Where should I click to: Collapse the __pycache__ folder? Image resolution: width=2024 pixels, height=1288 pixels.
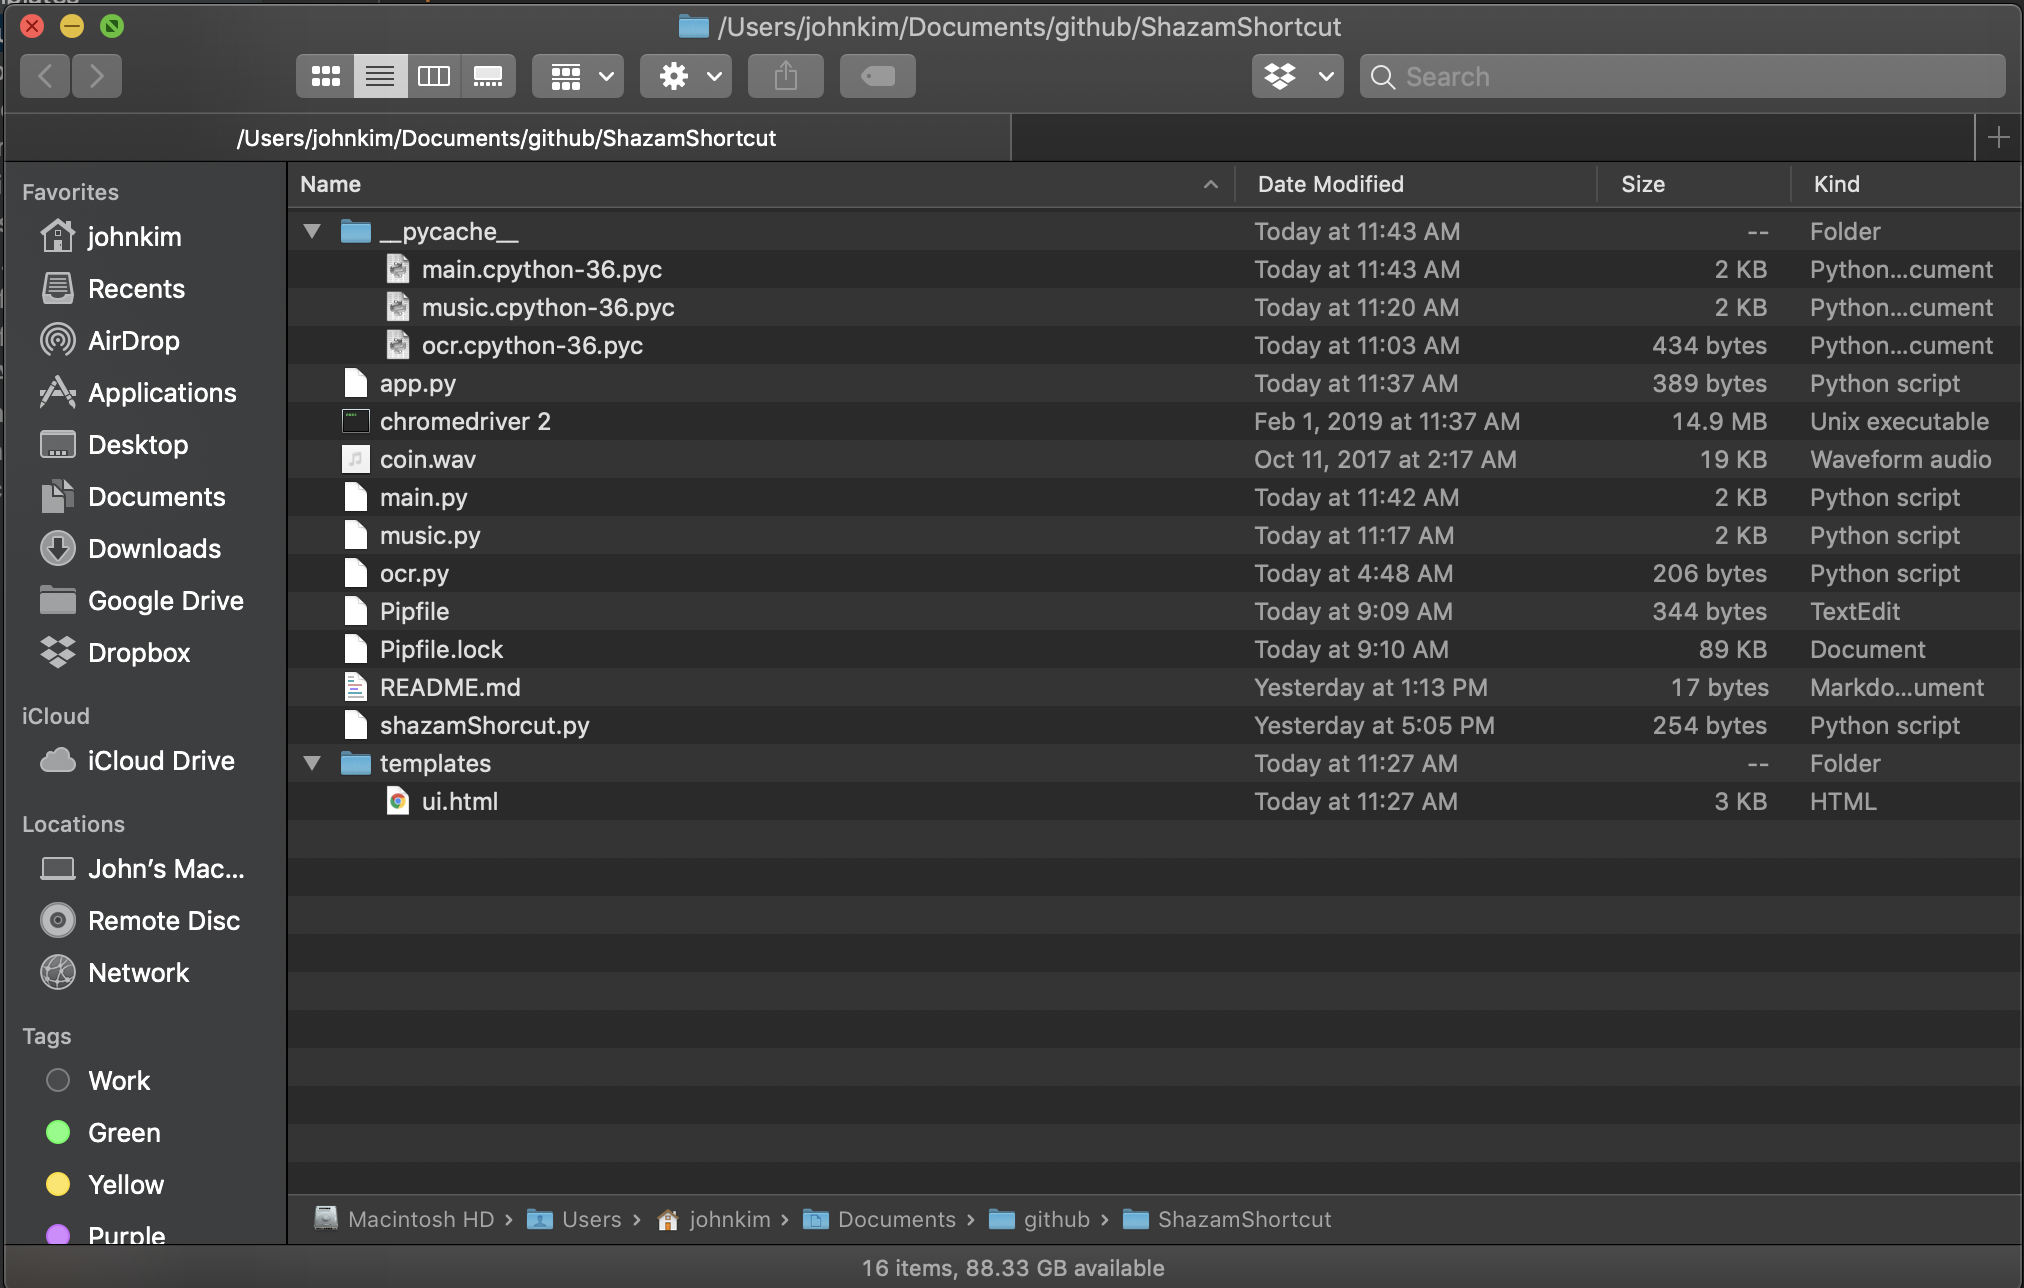[x=312, y=232]
